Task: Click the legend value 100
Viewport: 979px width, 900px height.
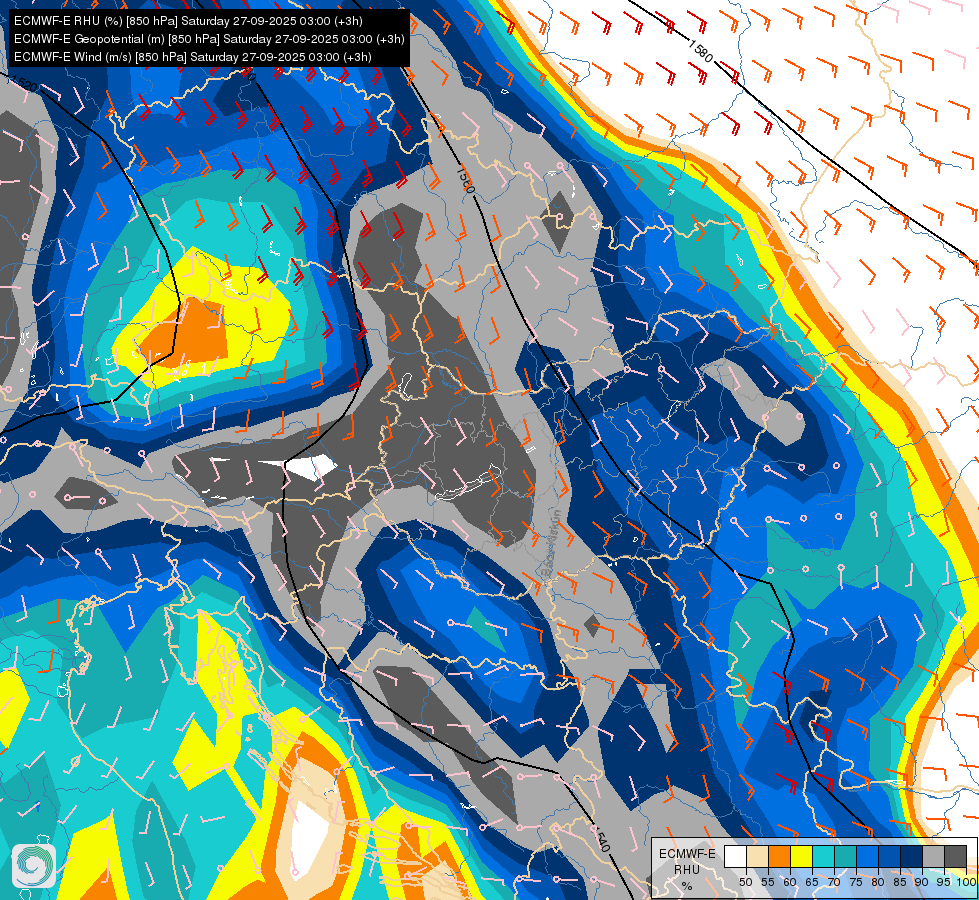Action: (967, 882)
